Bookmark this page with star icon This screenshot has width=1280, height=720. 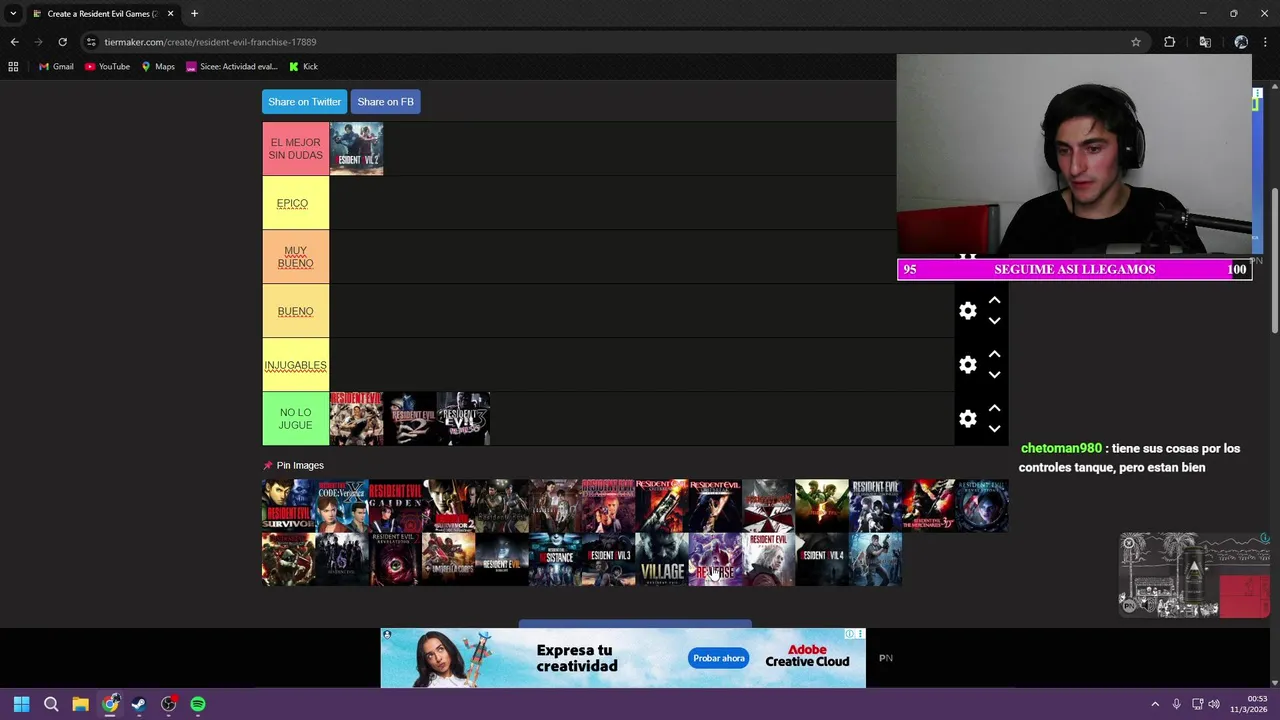[x=1136, y=42]
